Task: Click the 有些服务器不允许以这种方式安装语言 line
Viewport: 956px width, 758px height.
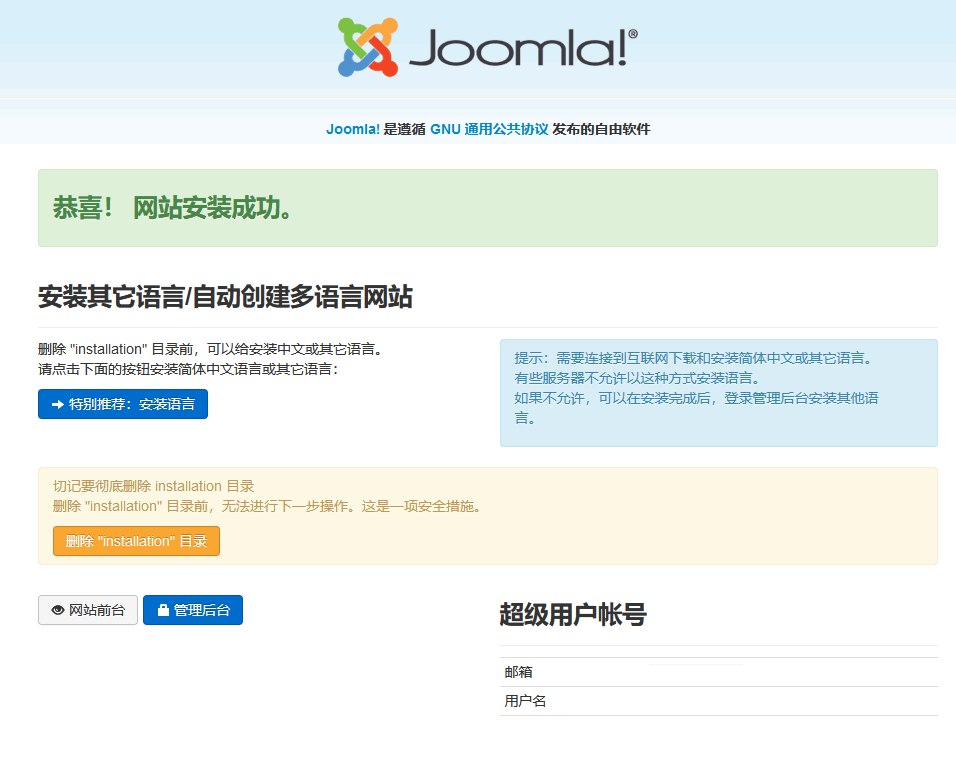Action: 637,378
